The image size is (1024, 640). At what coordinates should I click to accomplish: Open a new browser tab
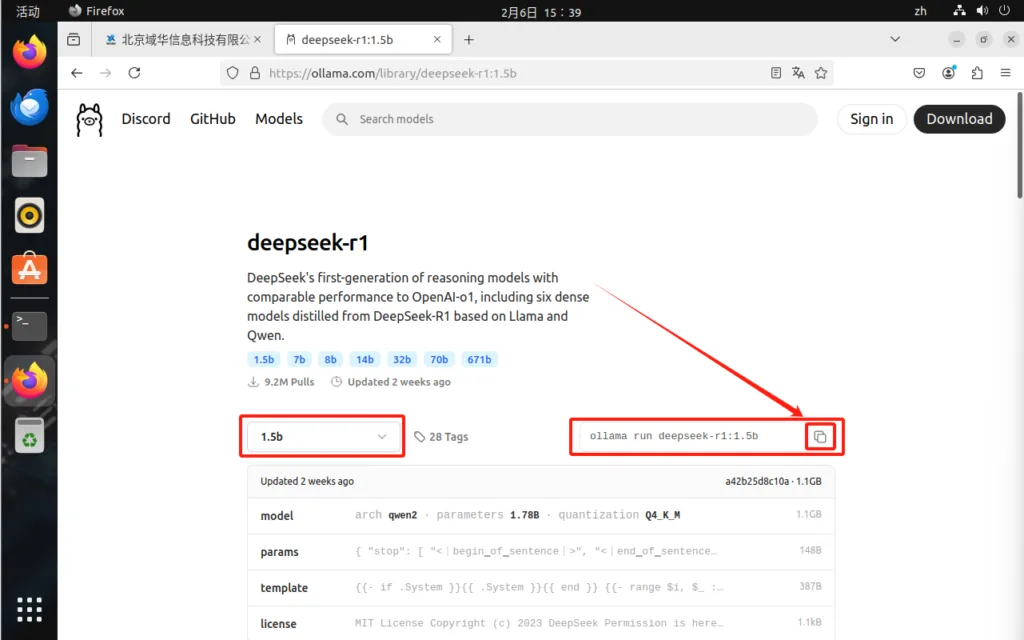(469, 40)
